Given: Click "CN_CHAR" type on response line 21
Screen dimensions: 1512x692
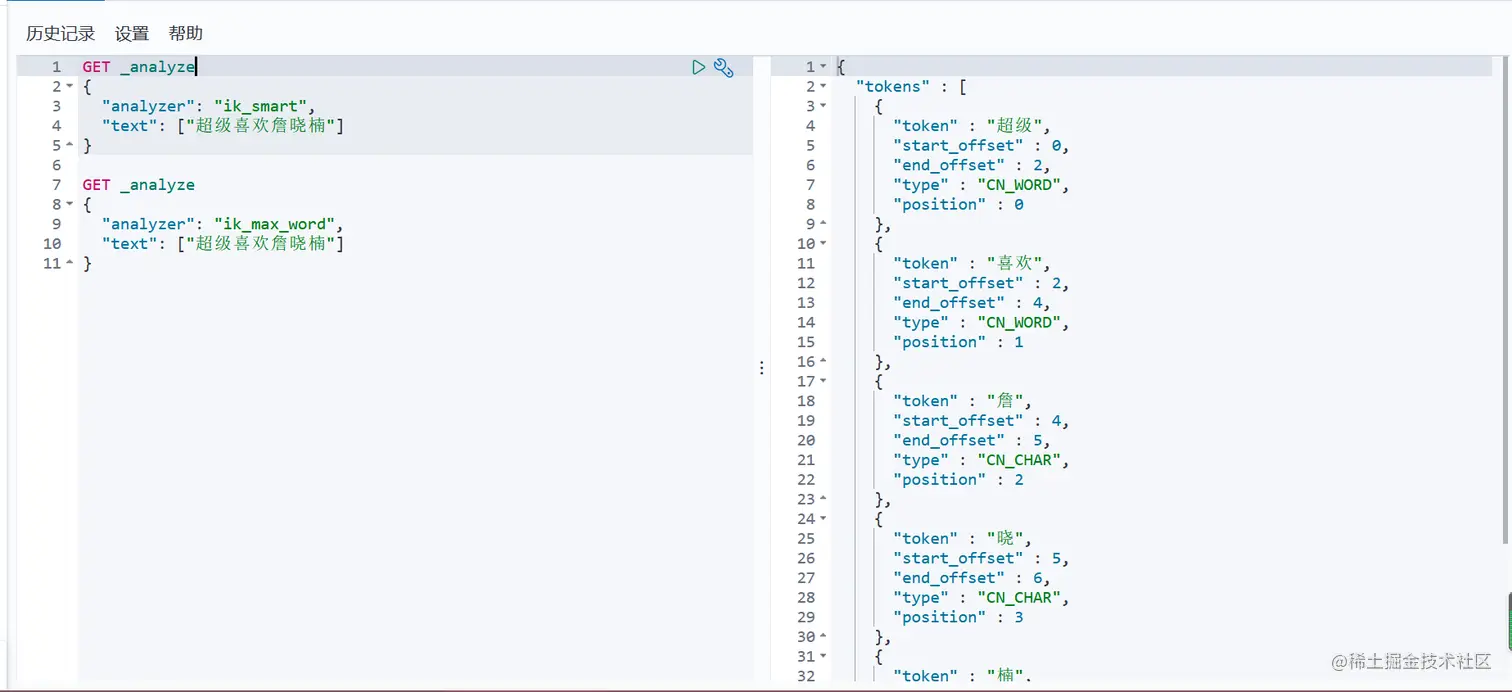Looking at the screenshot, I should coord(1018,460).
